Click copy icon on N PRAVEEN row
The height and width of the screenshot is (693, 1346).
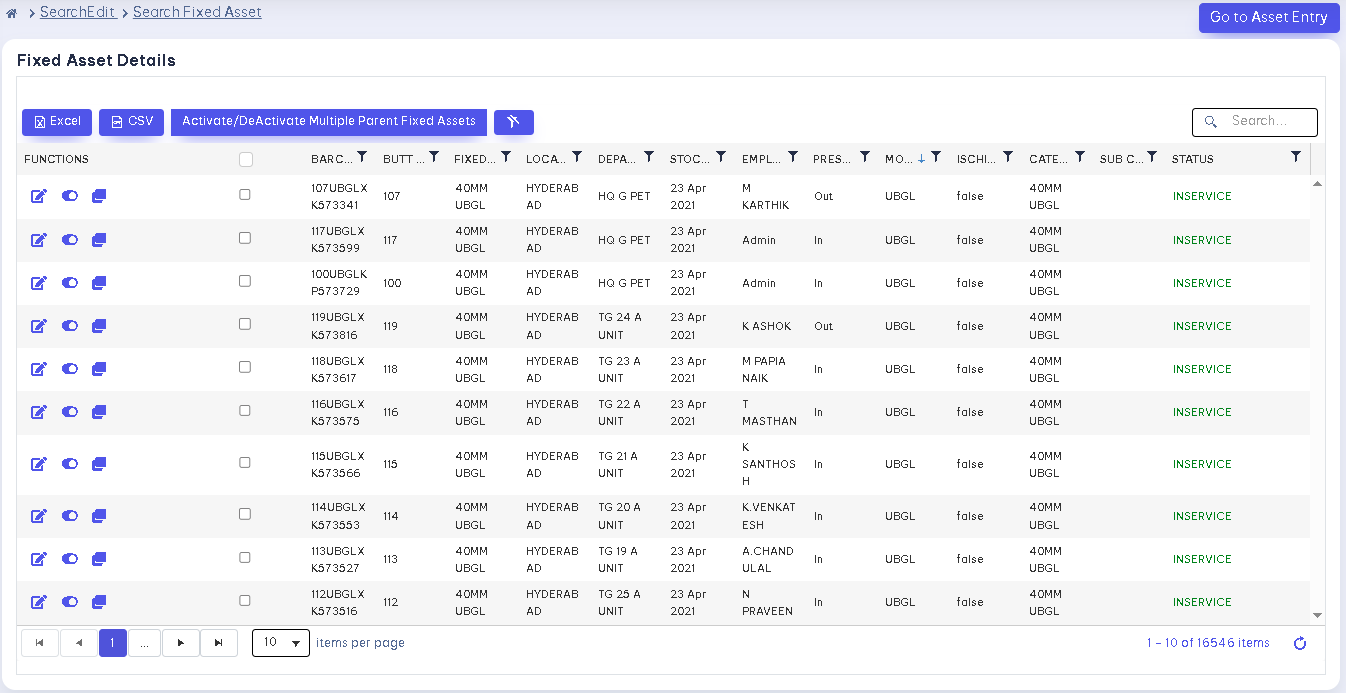(99, 602)
